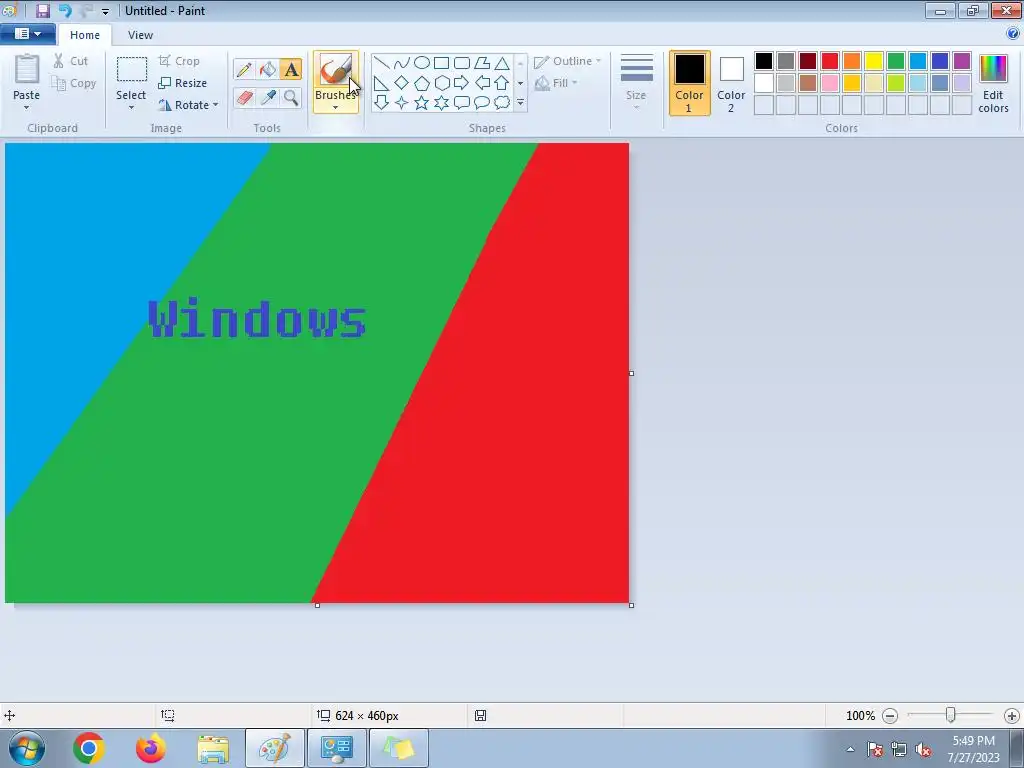Select the Fill with color bucket tool
Image resolution: width=1024 pixels, height=768 pixels.
(x=268, y=69)
